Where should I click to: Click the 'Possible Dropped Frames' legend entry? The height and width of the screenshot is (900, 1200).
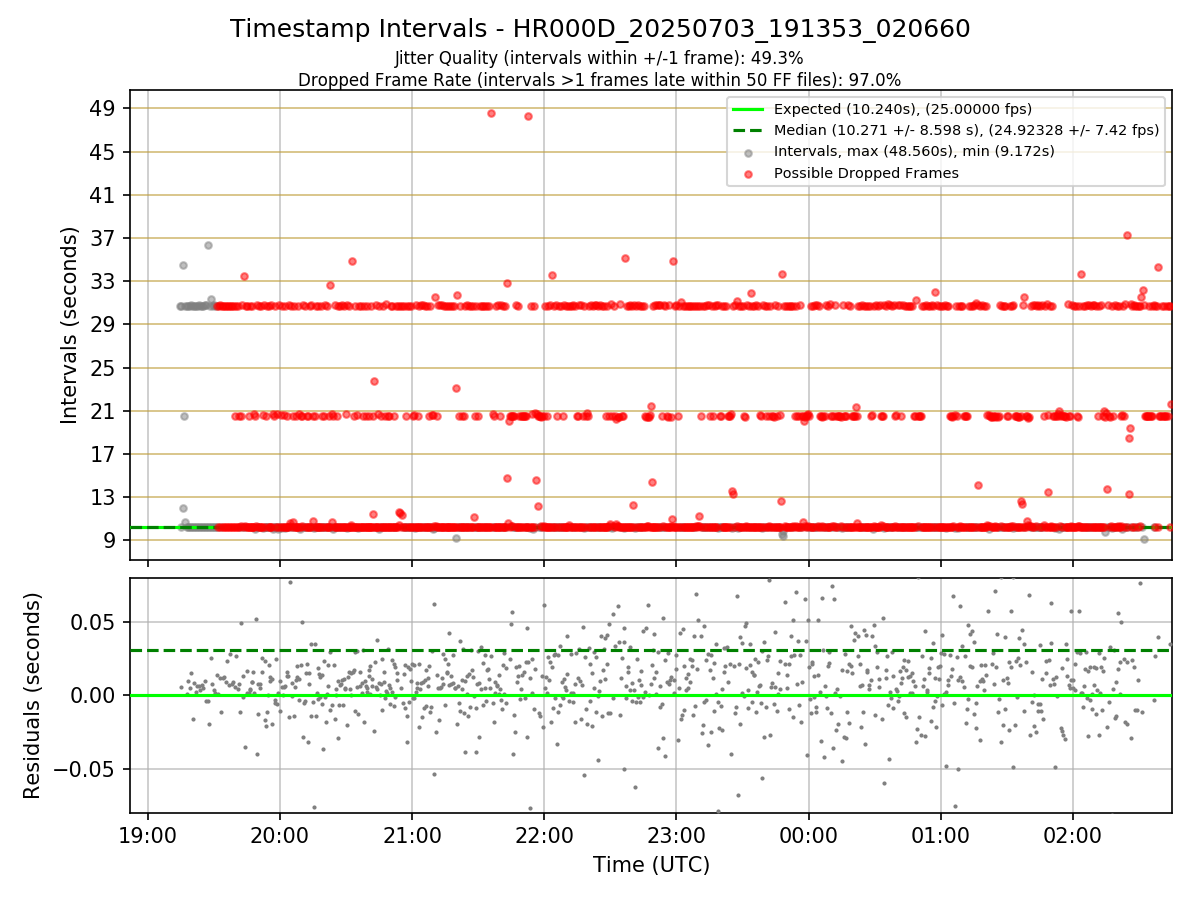[866, 173]
